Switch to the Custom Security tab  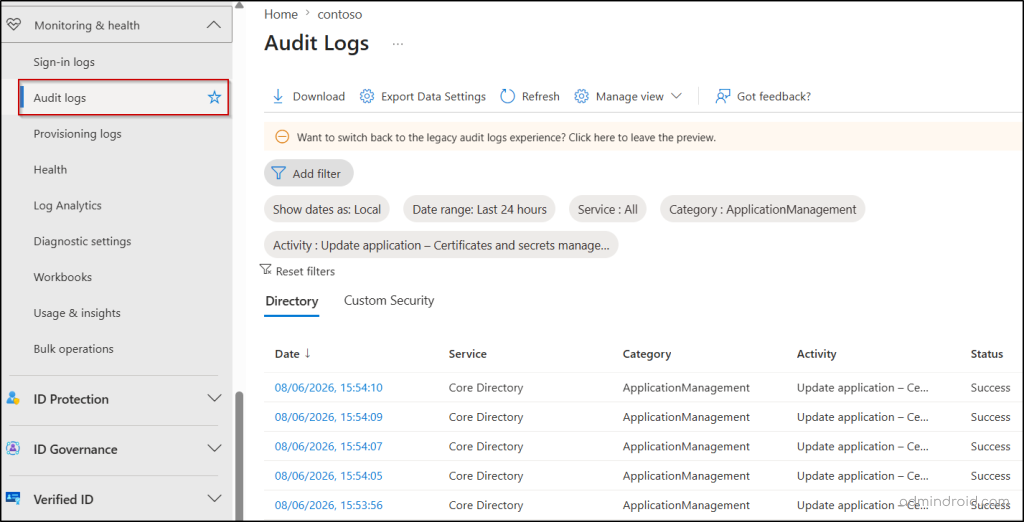[389, 301]
